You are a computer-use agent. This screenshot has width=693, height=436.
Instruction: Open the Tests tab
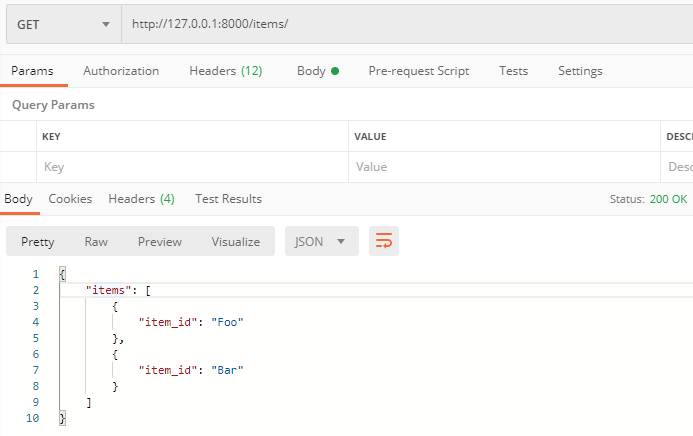pos(513,71)
